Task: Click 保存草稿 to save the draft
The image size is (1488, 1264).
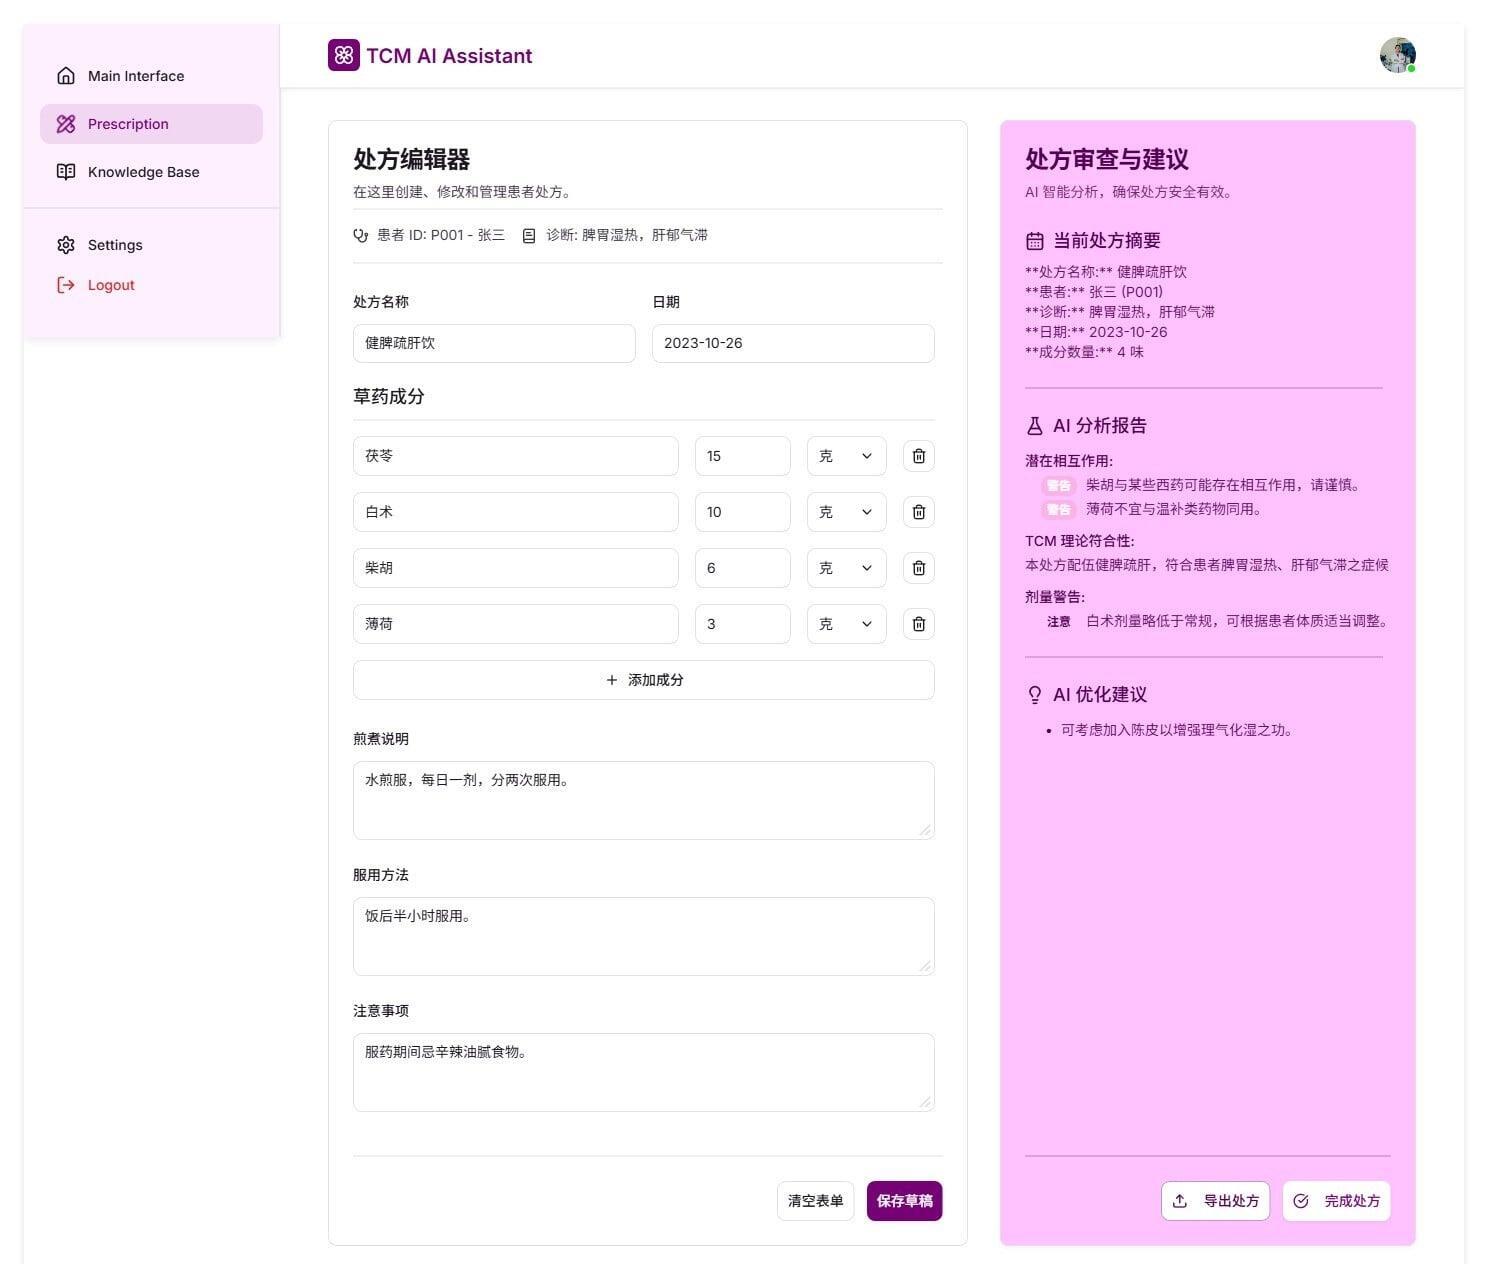Action: (904, 1201)
